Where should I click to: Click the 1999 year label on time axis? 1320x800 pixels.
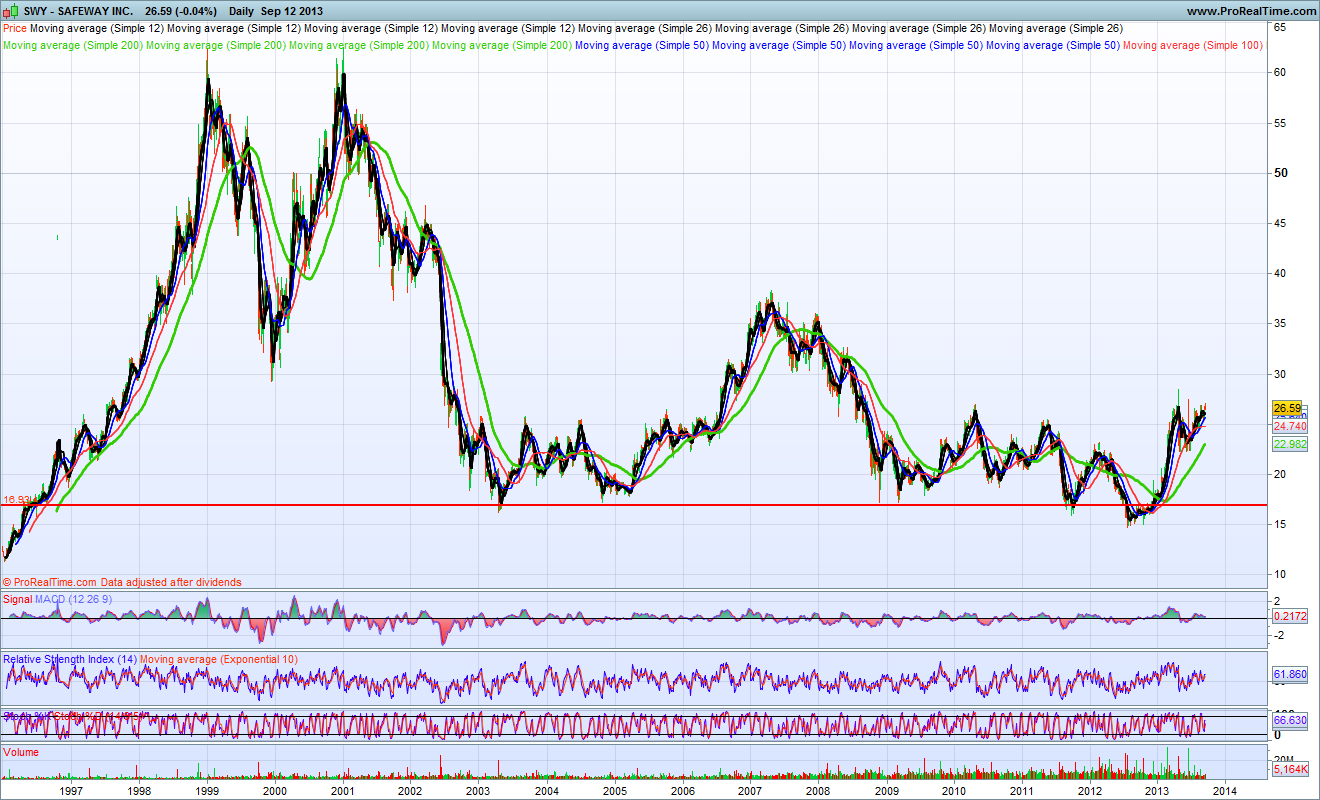coord(208,791)
